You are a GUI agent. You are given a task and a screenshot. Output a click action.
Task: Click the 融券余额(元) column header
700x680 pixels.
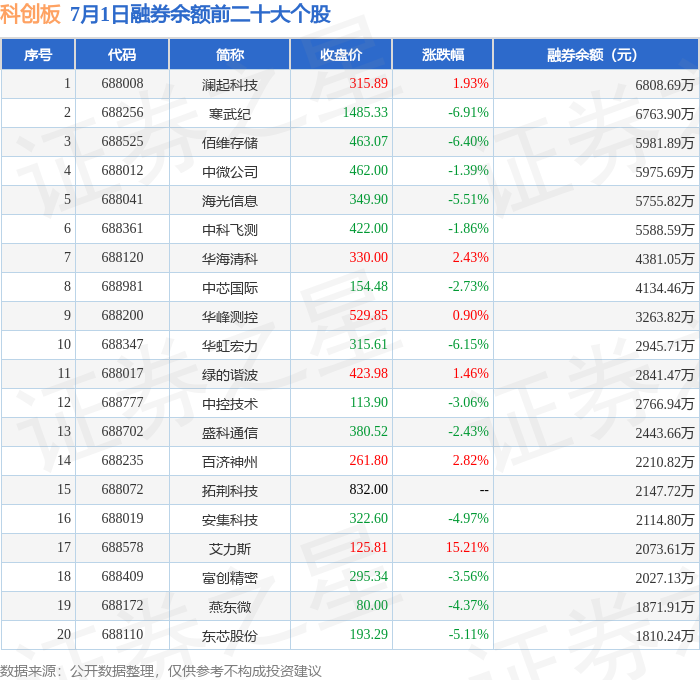596,54
